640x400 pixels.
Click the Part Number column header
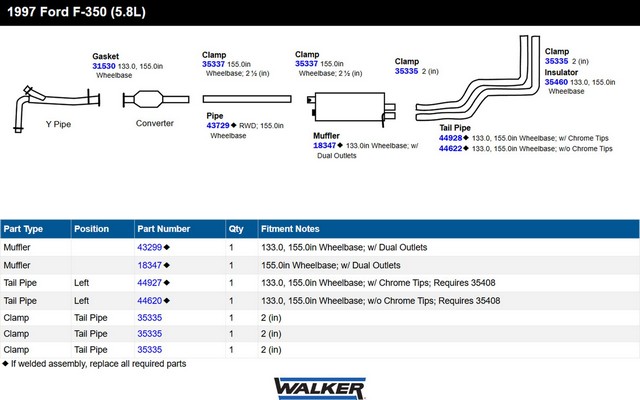point(180,229)
